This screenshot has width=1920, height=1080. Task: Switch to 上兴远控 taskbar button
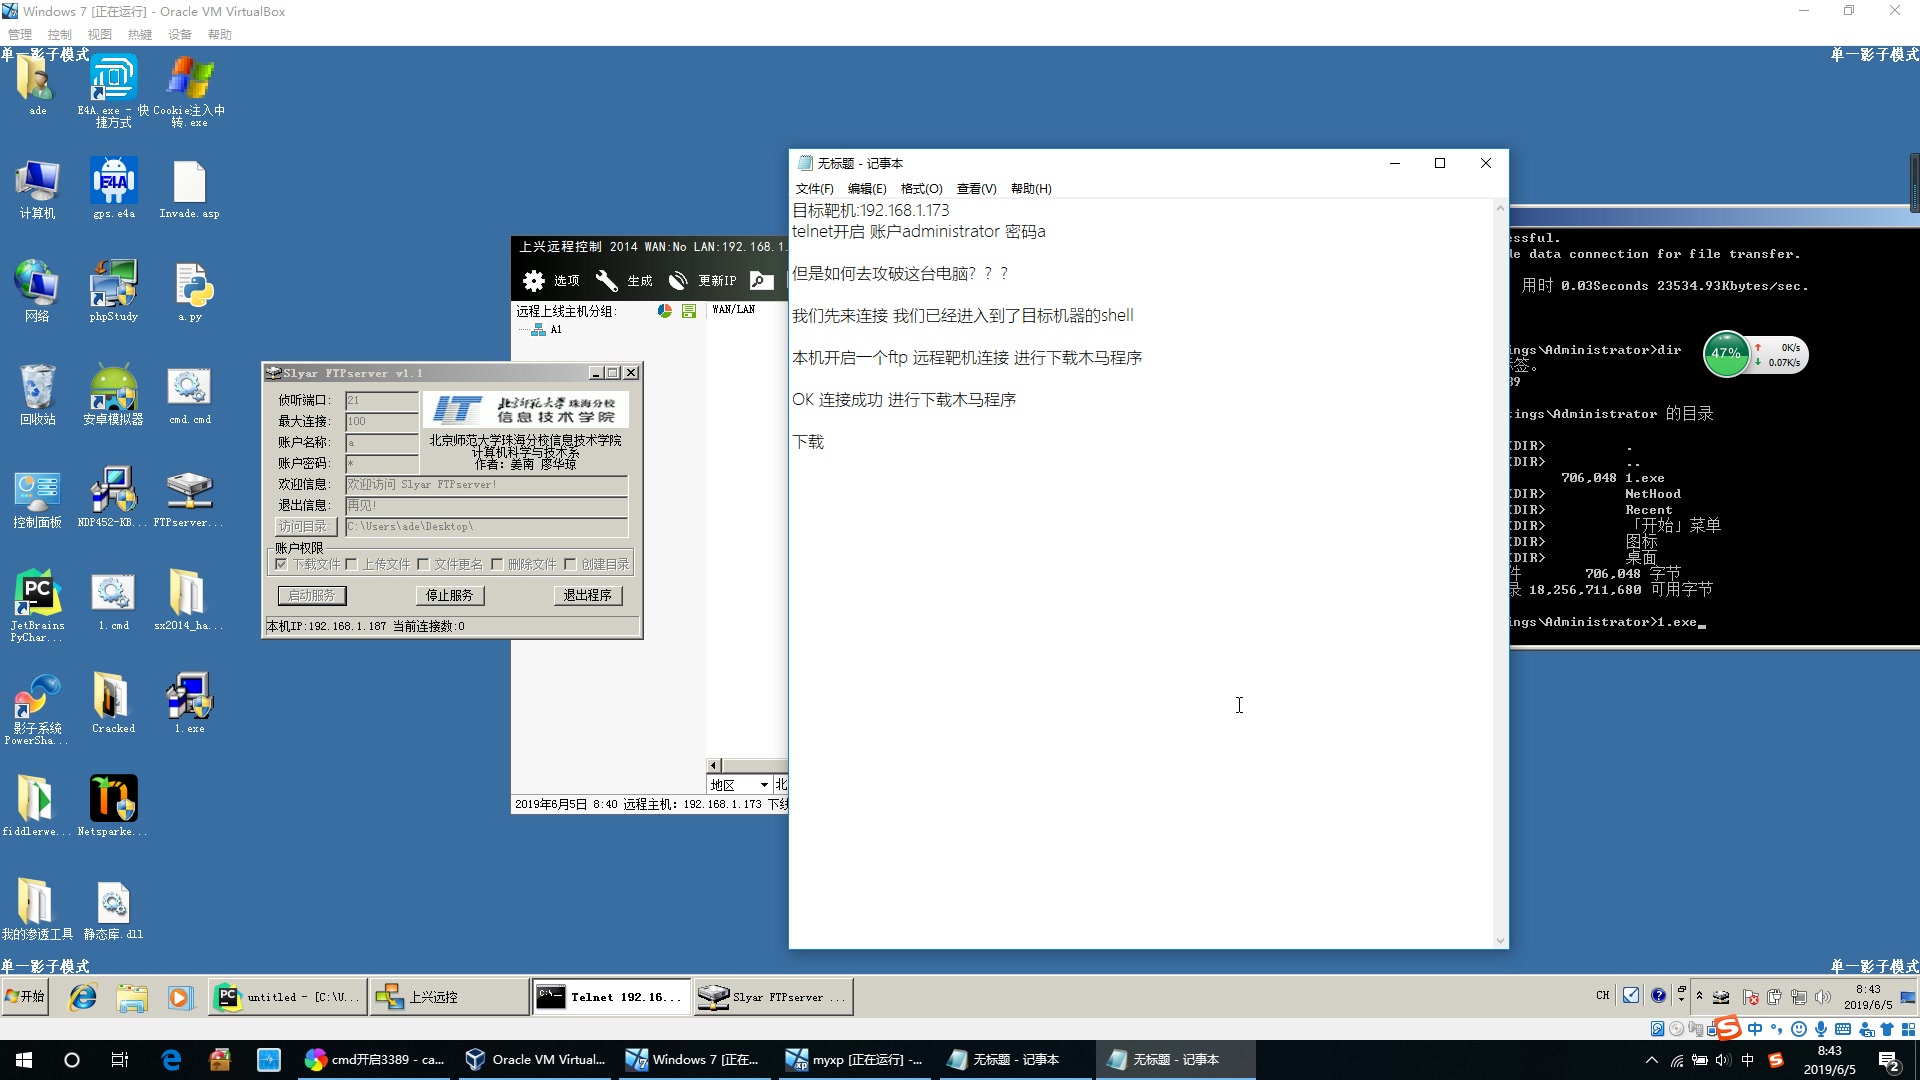[449, 997]
